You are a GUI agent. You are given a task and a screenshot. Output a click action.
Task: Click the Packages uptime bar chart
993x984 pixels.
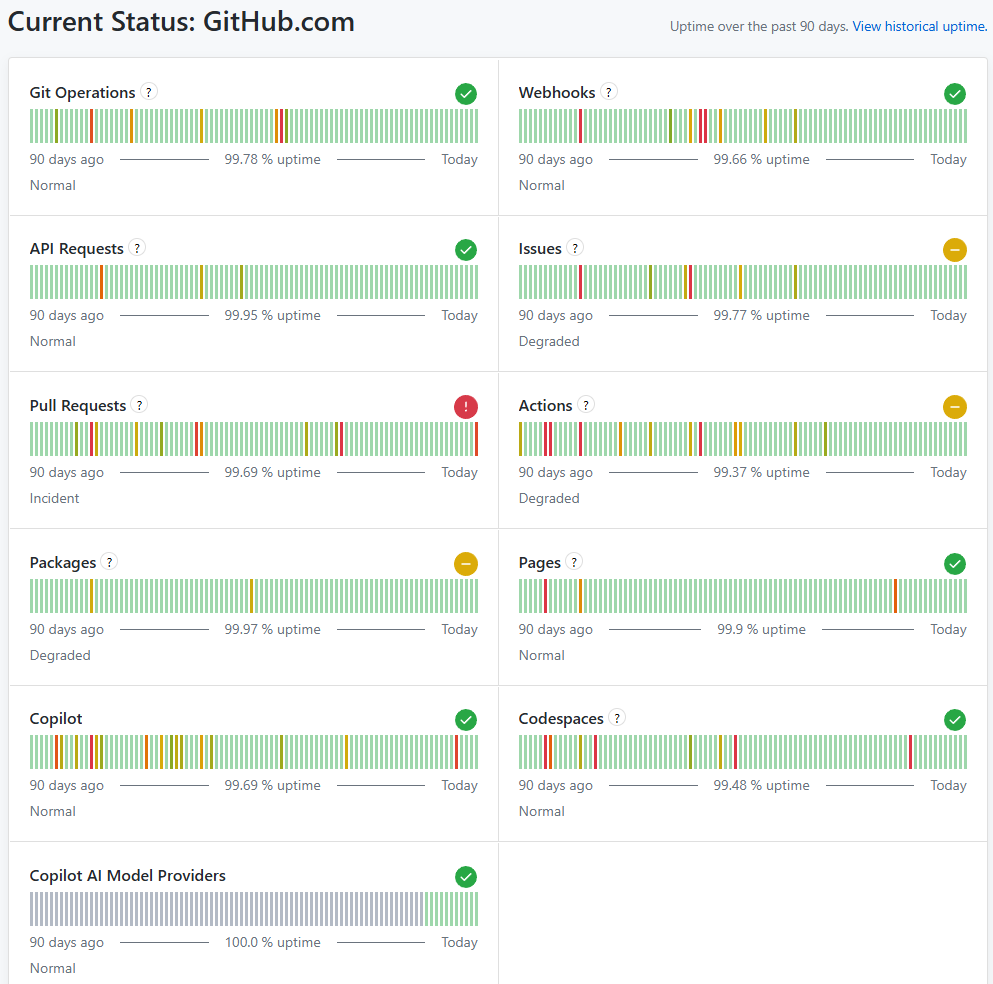coord(254,596)
